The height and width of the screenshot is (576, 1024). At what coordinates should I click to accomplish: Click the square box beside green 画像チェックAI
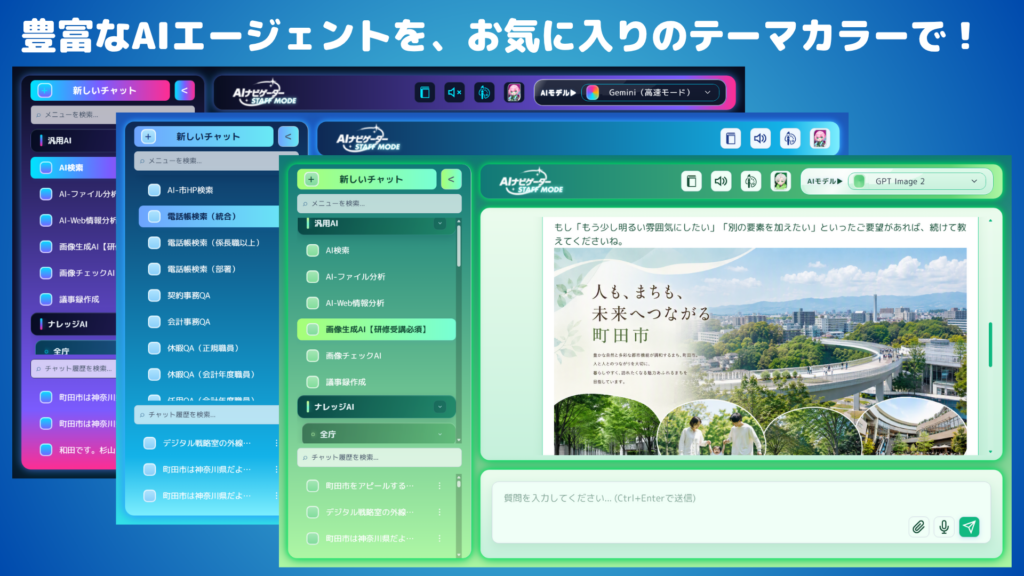point(313,356)
